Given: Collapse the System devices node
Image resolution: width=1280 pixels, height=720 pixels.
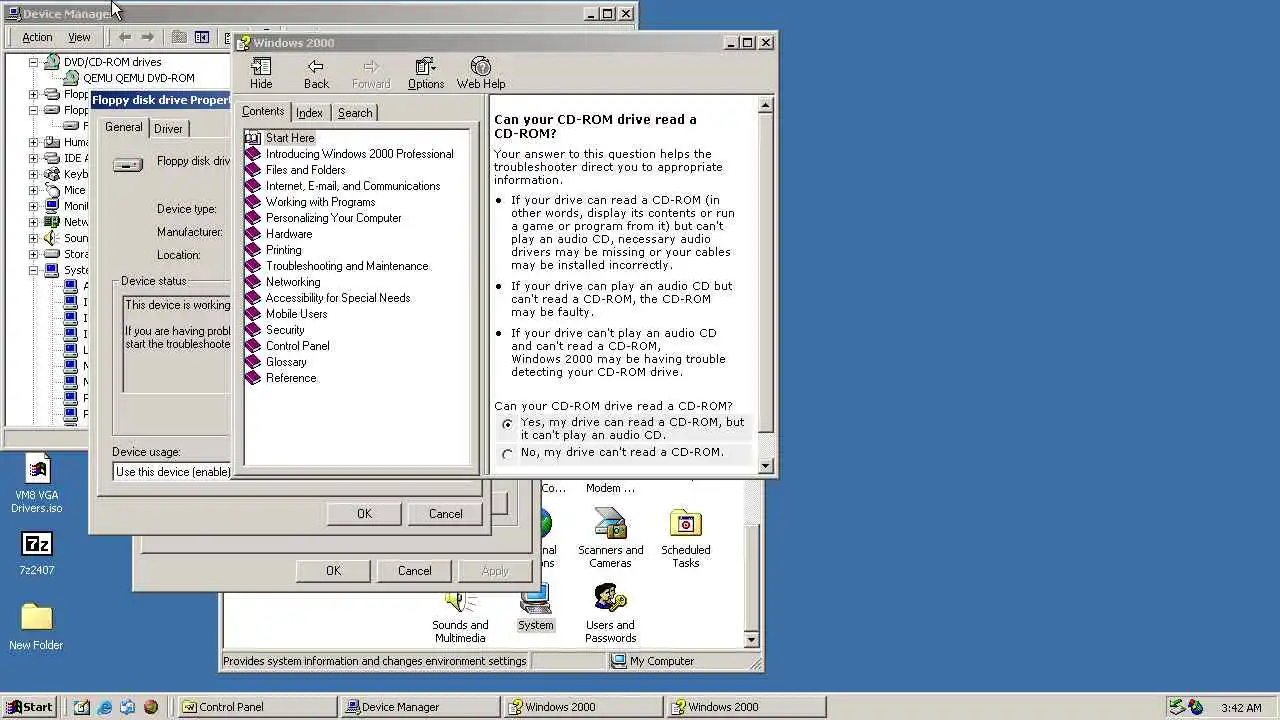Looking at the screenshot, I should tap(33, 270).
